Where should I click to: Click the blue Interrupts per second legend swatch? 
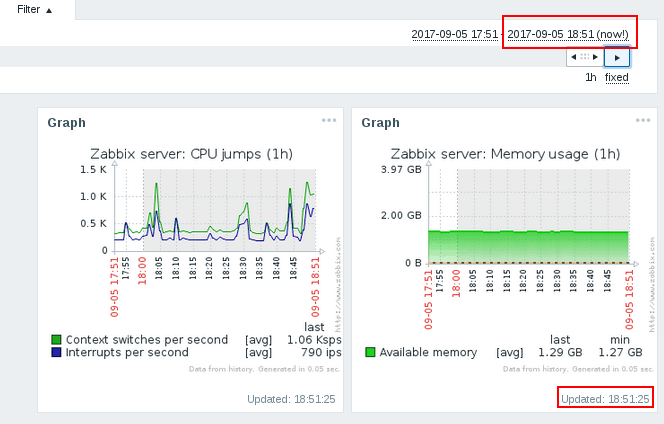click(56, 352)
